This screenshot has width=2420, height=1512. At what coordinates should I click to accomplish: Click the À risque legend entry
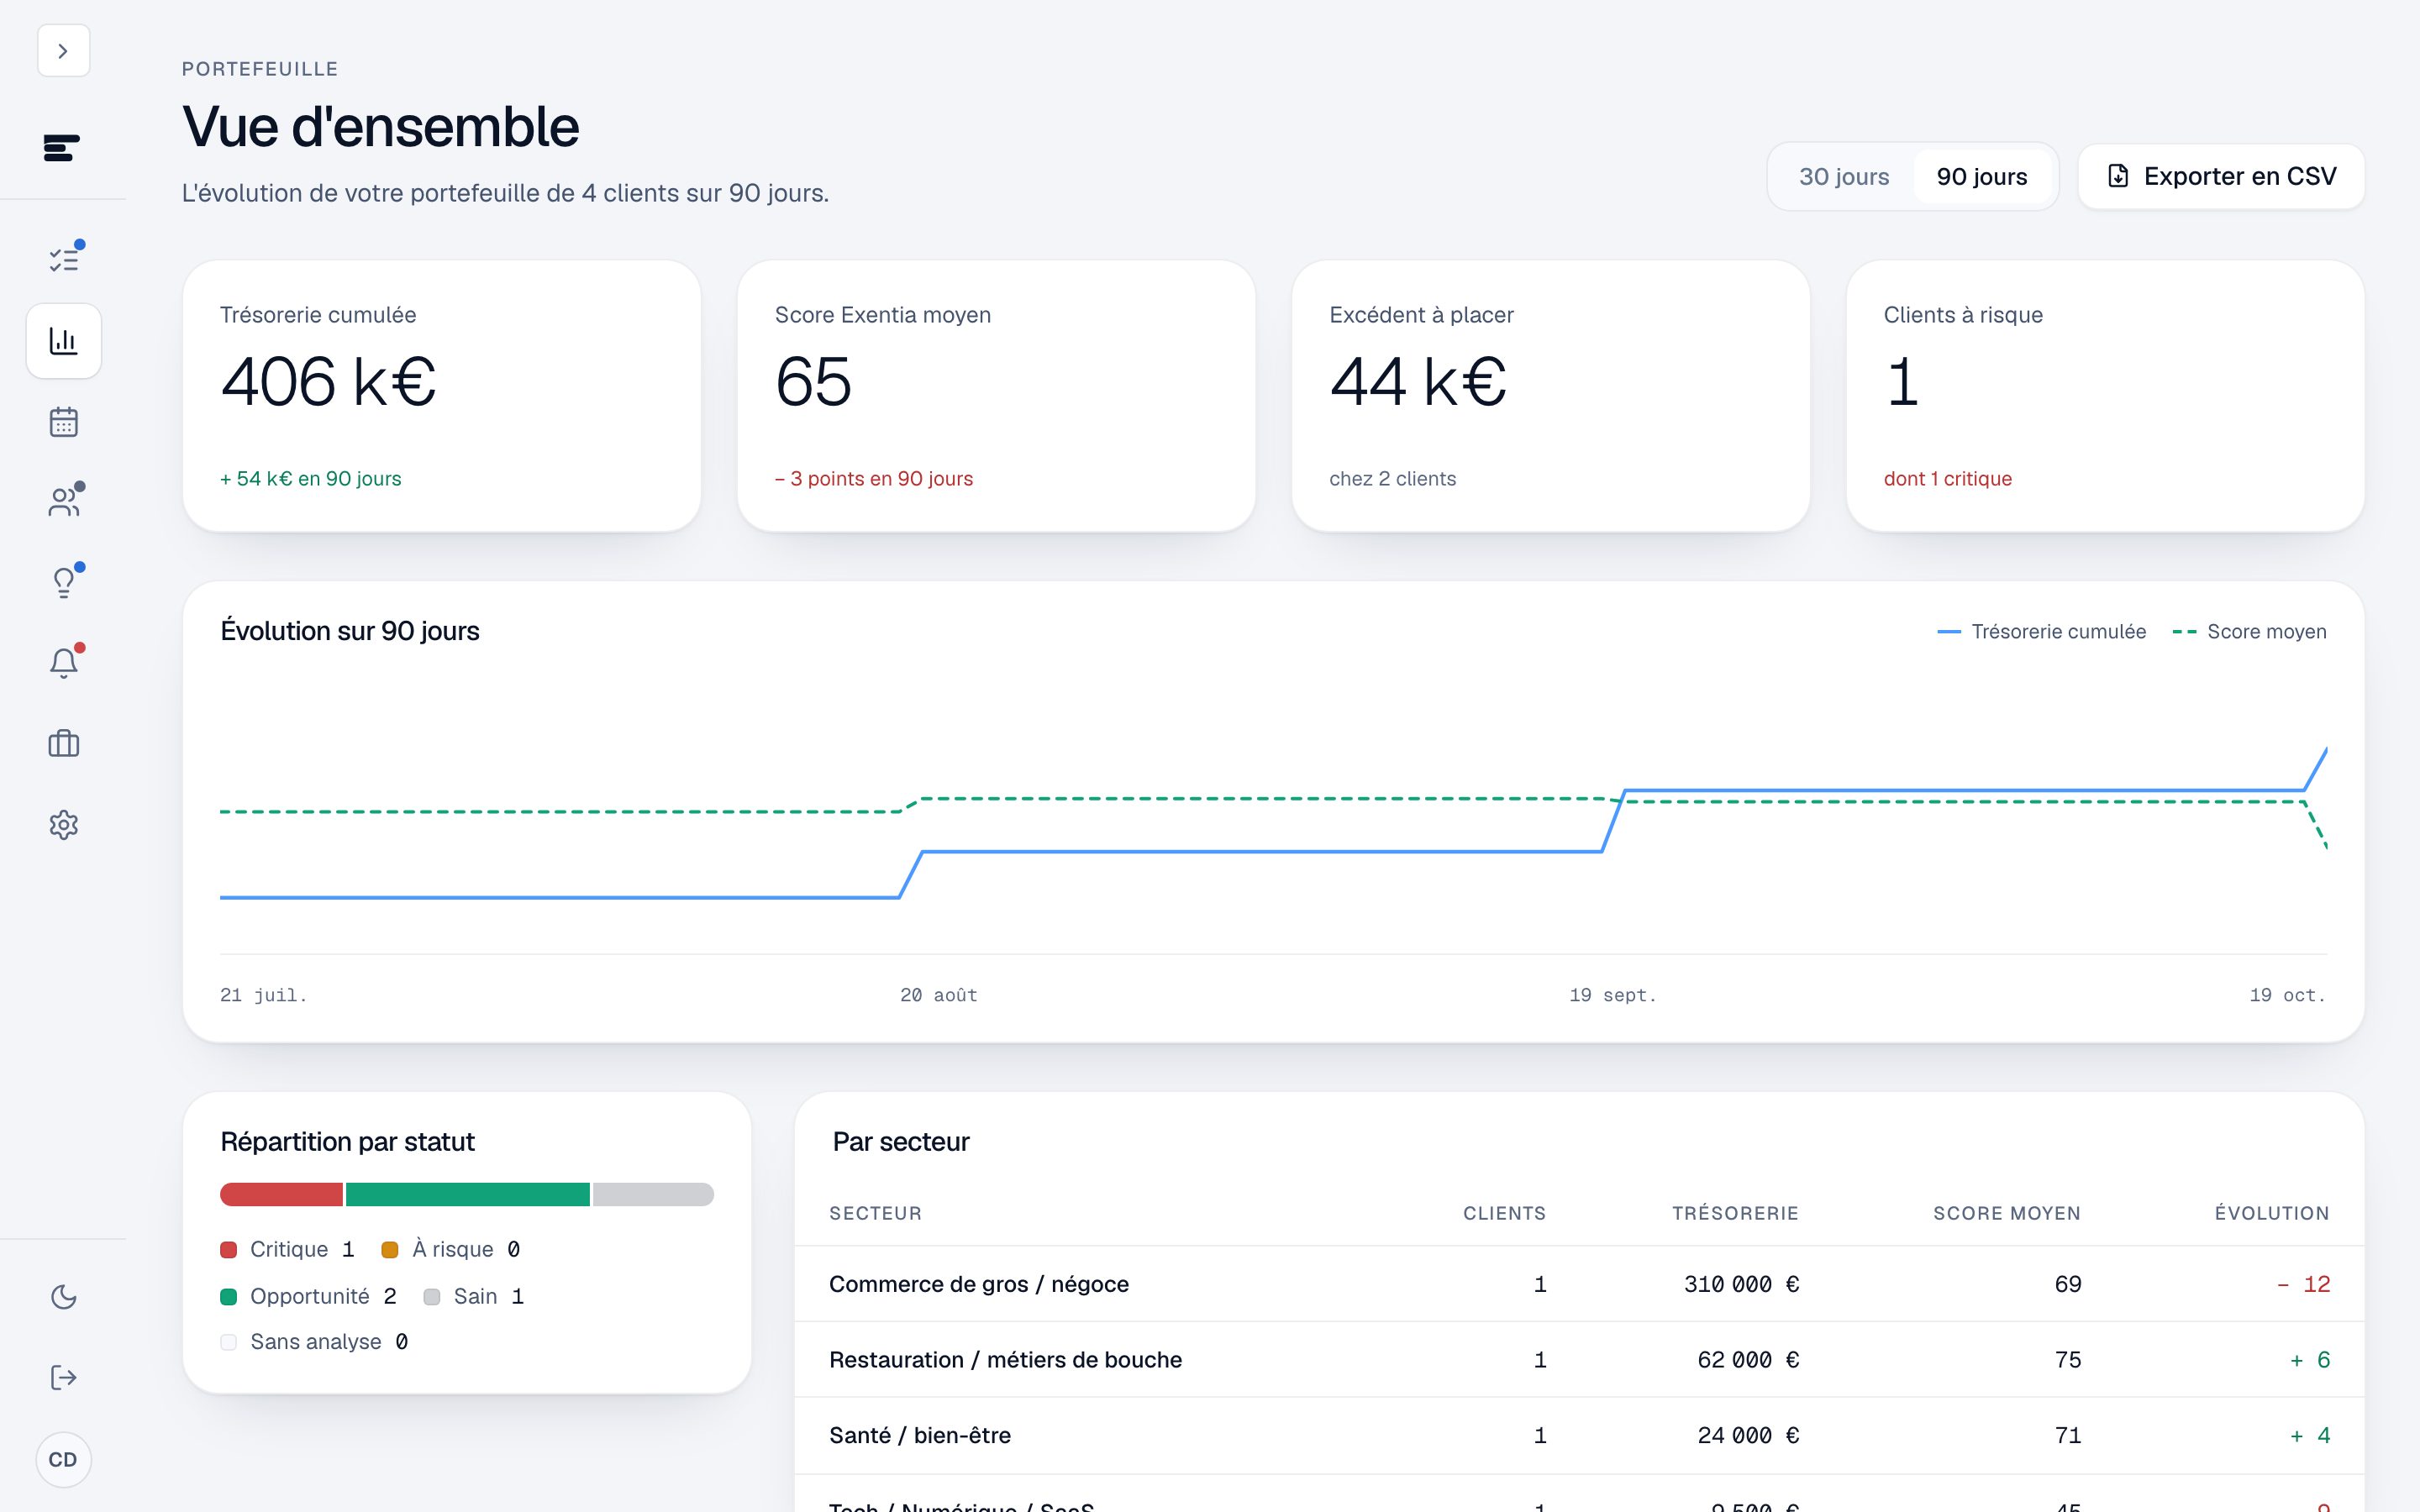pyautogui.click(x=451, y=1250)
